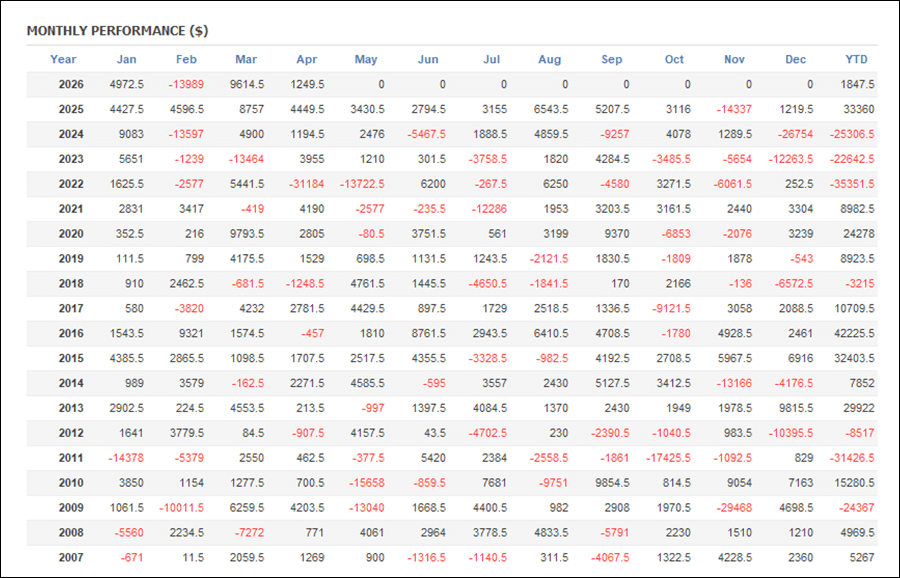Select the 2009 November value -29468
This screenshot has height=578, width=900.
click(734, 508)
